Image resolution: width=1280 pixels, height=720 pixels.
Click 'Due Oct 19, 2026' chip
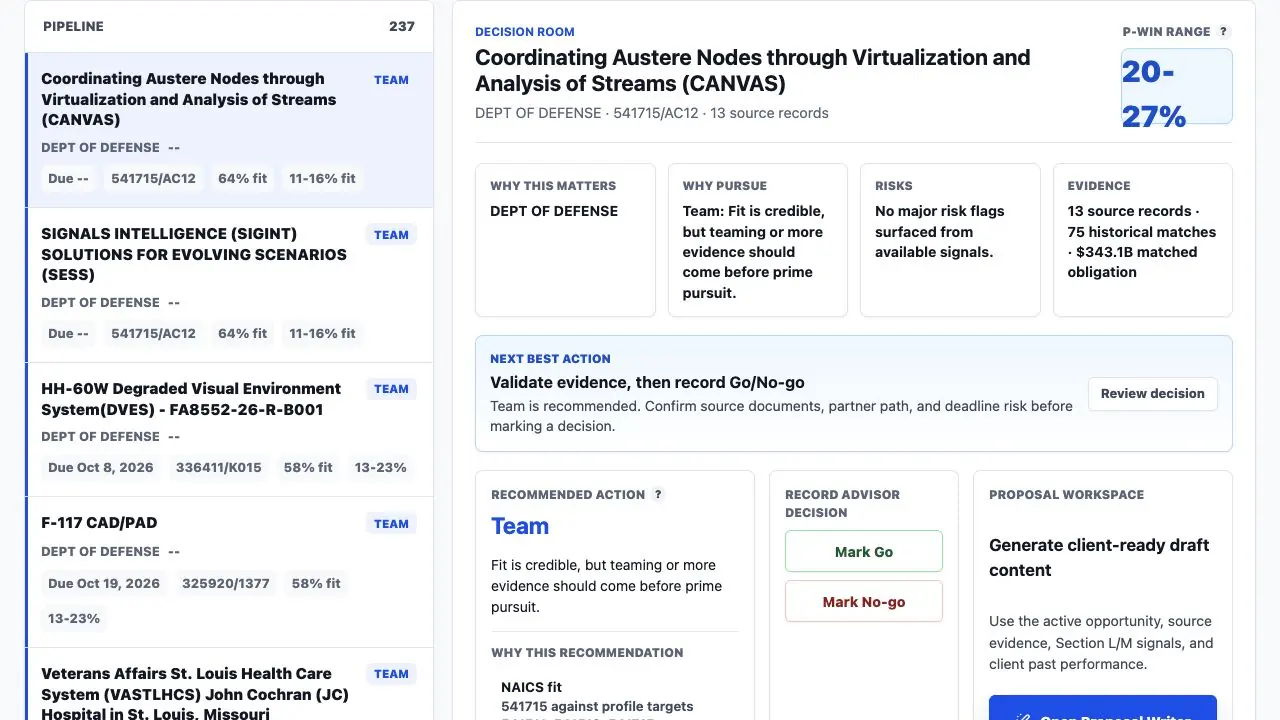pyautogui.click(x=104, y=583)
